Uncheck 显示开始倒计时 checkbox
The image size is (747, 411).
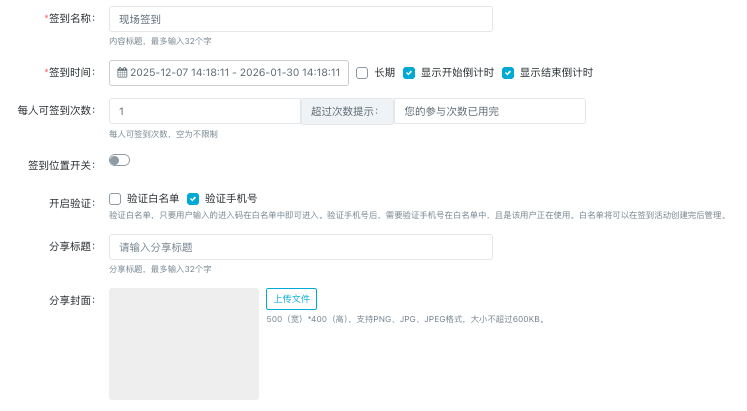pyautogui.click(x=409, y=73)
